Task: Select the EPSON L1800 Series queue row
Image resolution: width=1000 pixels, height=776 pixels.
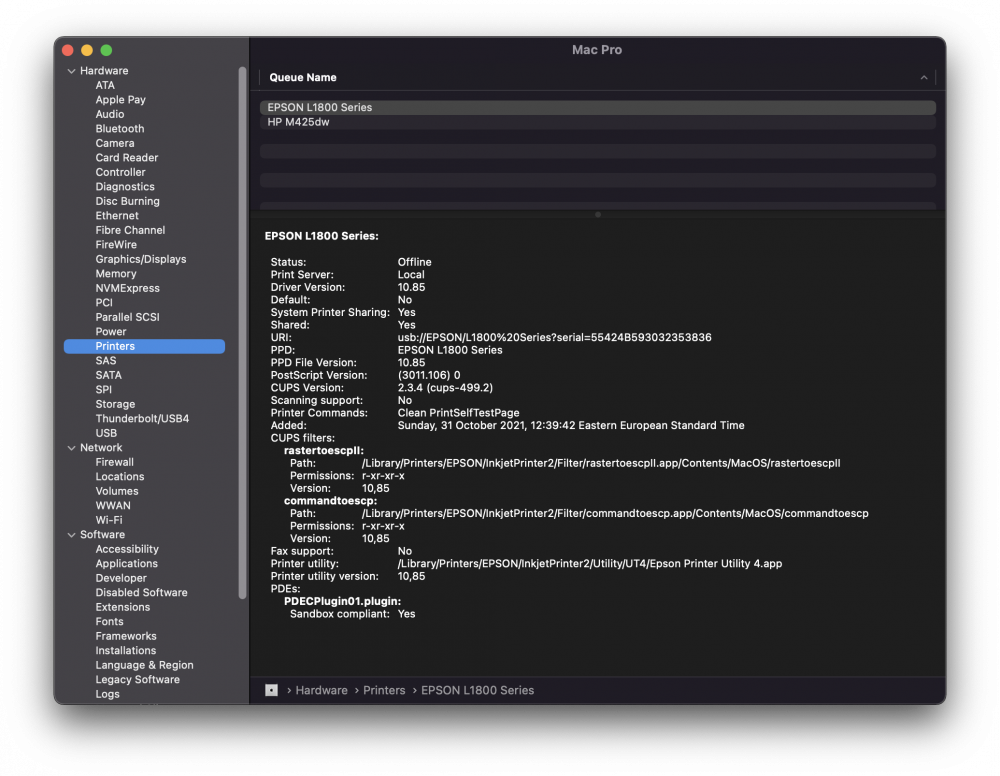Action: pyautogui.click(x=598, y=107)
